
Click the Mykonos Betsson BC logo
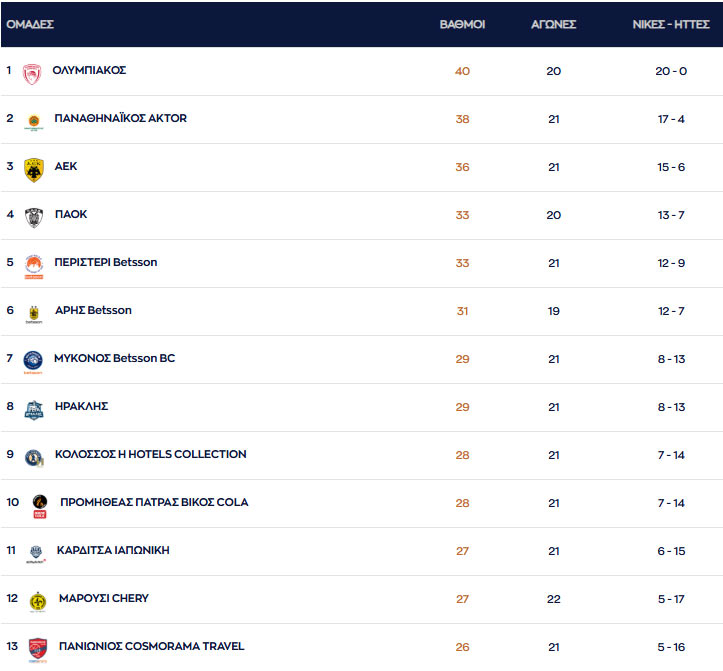(33, 360)
